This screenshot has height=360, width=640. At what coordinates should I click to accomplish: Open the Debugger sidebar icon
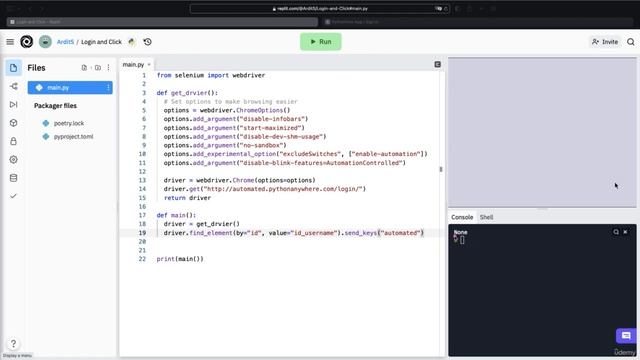point(13,104)
